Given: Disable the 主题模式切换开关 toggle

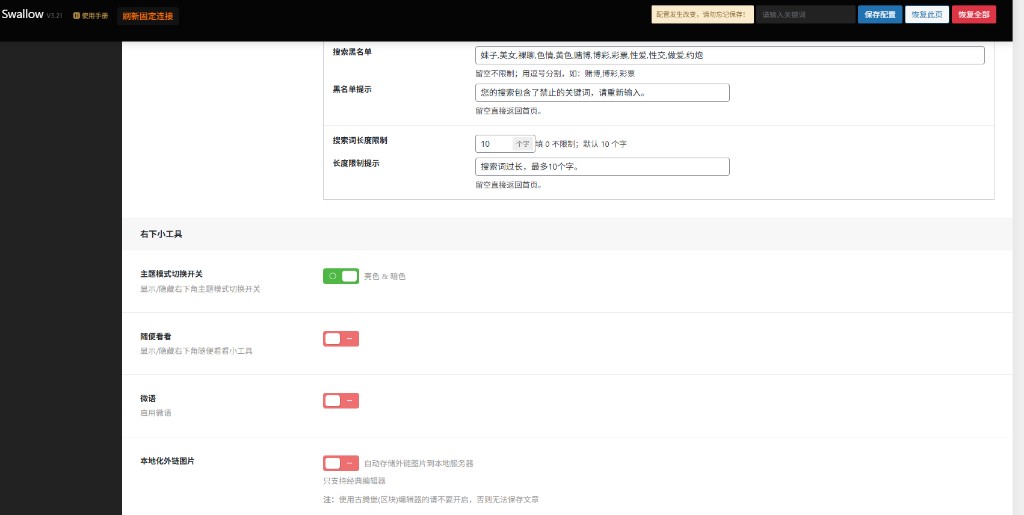Looking at the screenshot, I should (x=340, y=276).
